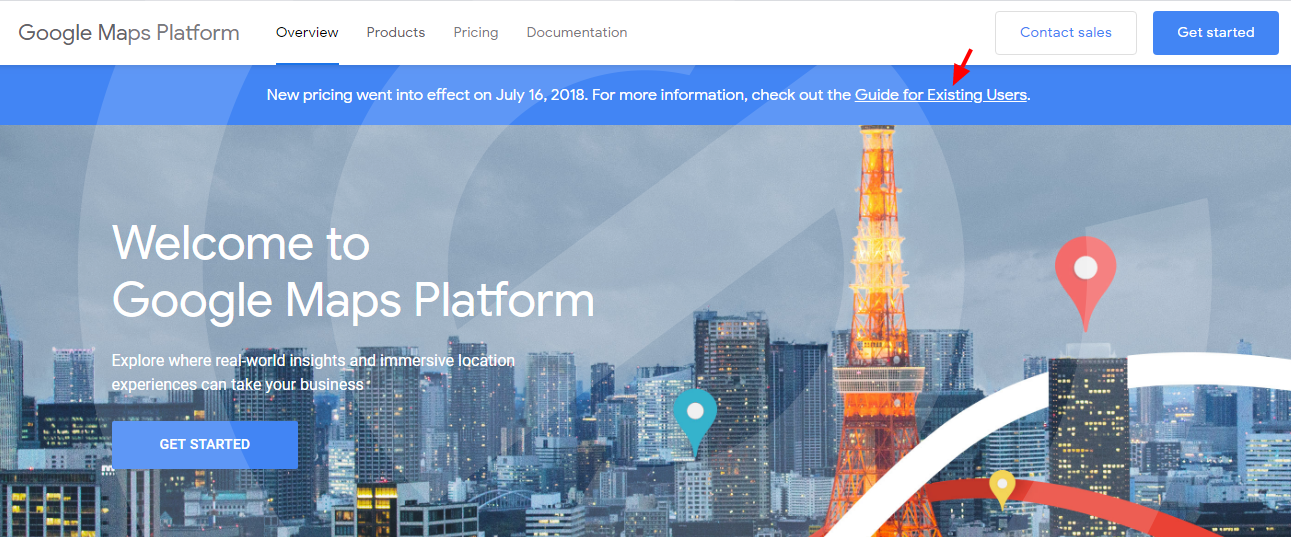Click the Google Maps Platform logo
The width and height of the screenshot is (1291, 537).
[129, 32]
